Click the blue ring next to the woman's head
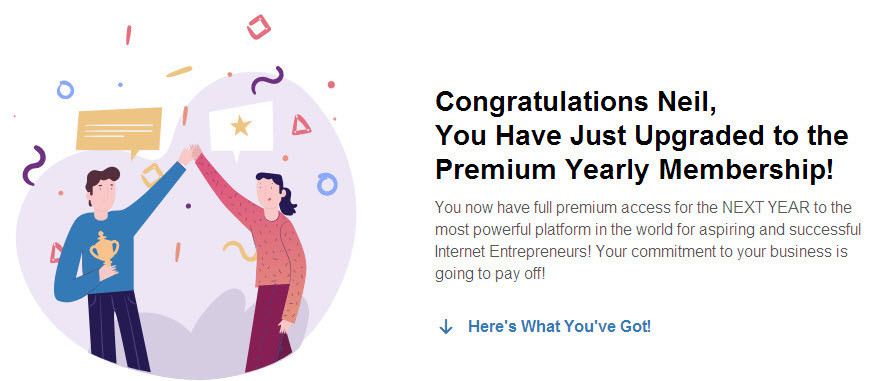This screenshot has height=381, width=870. click(x=327, y=184)
